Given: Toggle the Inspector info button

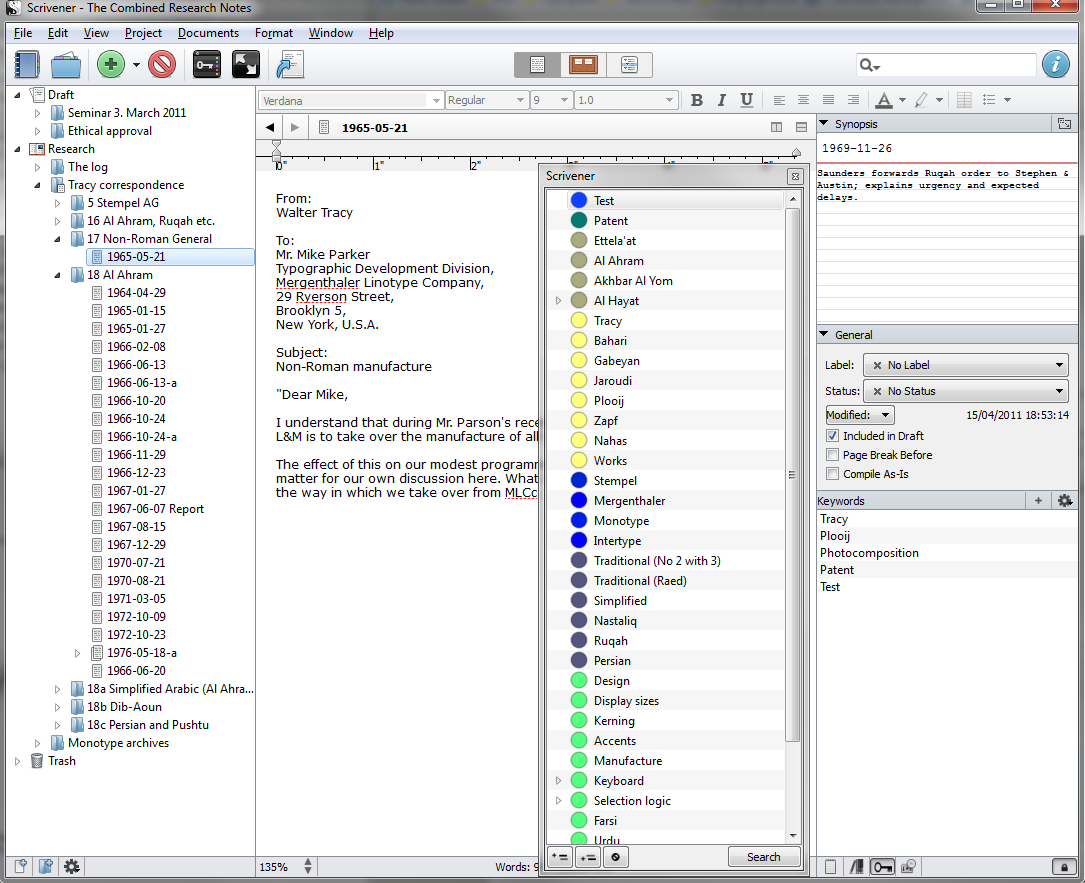Looking at the screenshot, I should (x=1055, y=64).
